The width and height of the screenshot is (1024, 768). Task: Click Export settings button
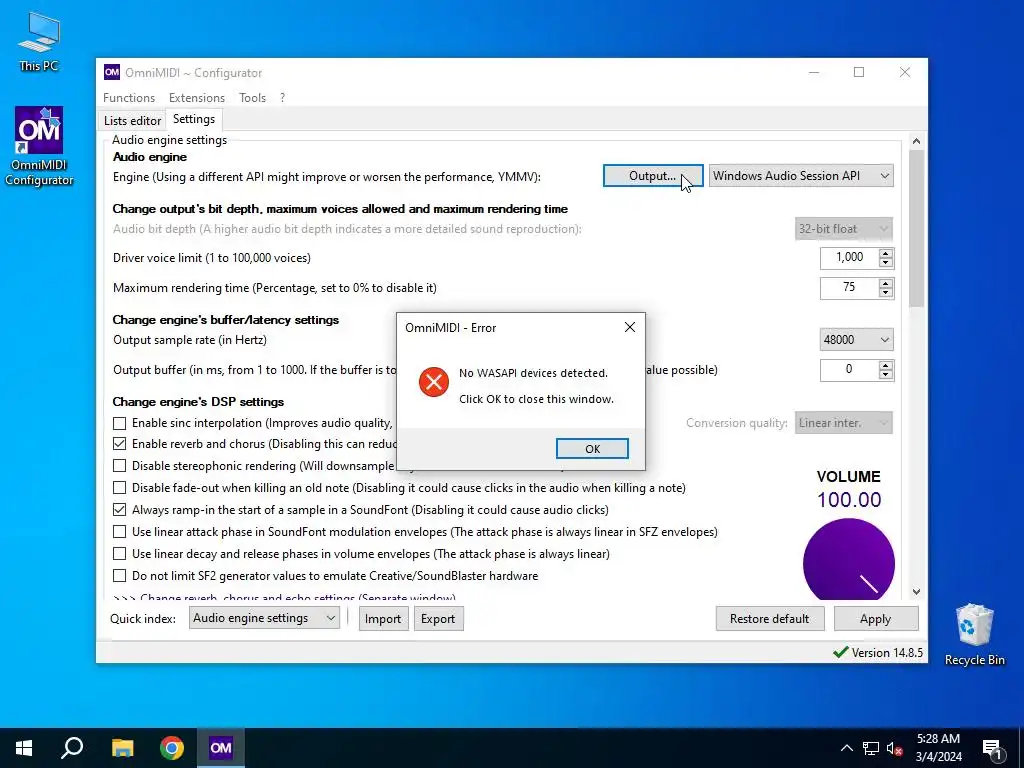(x=438, y=618)
